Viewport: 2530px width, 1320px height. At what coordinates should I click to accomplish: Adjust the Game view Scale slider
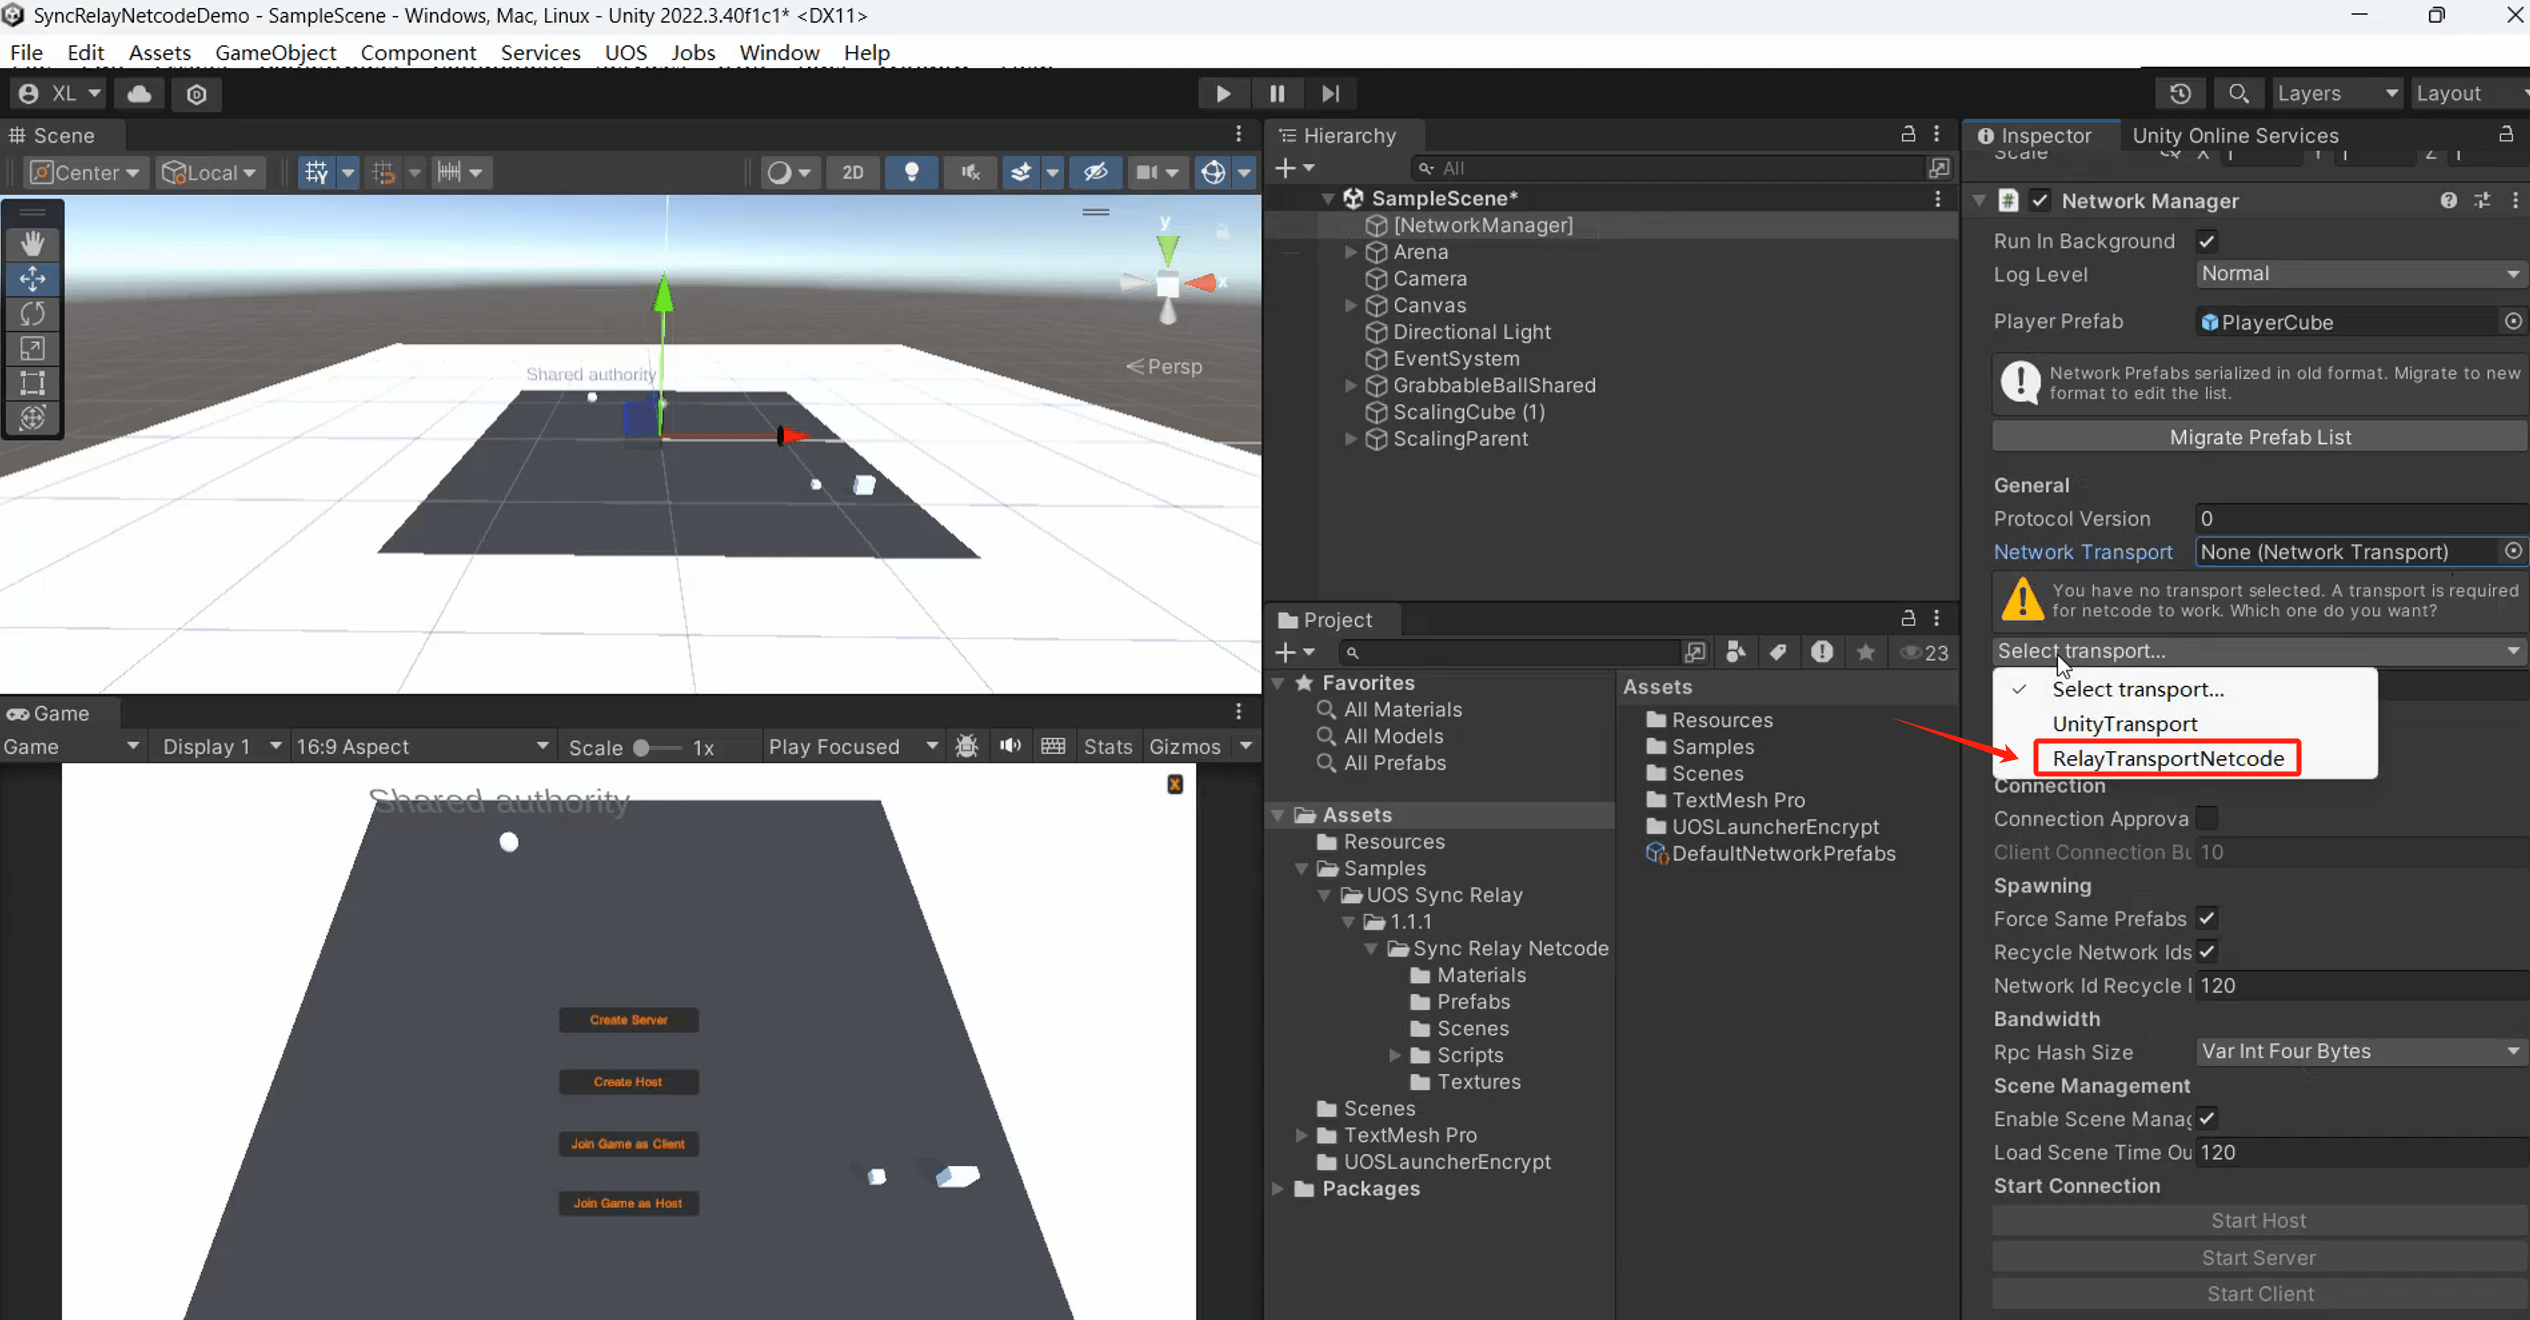coord(643,747)
